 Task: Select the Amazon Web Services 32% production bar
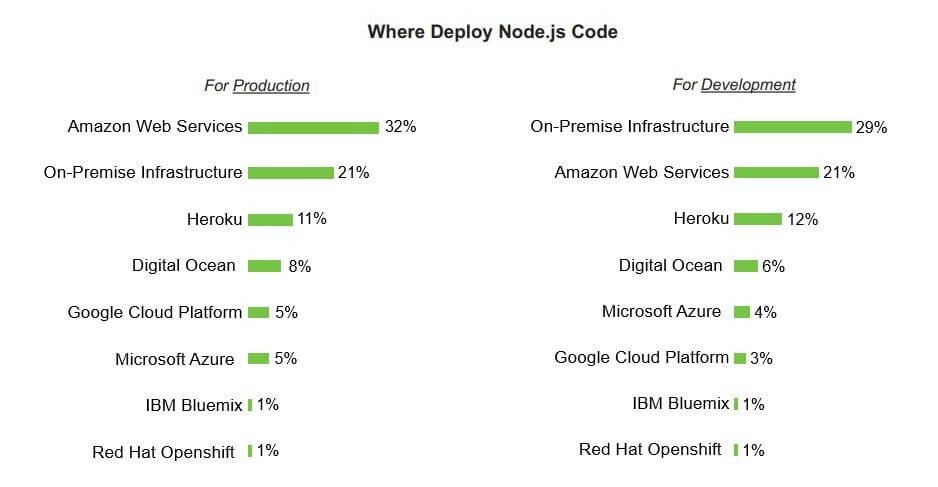pyautogui.click(x=313, y=127)
